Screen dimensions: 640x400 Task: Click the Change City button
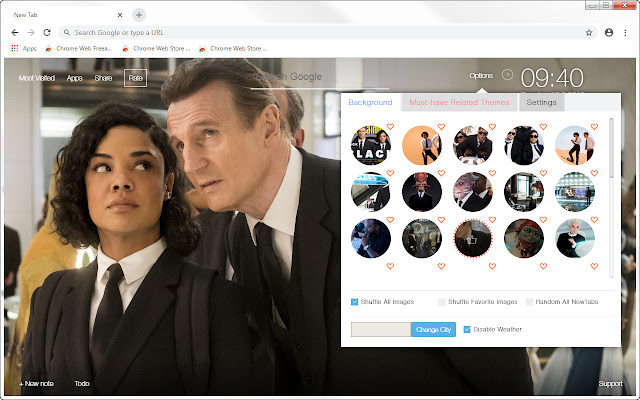(x=433, y=329)
